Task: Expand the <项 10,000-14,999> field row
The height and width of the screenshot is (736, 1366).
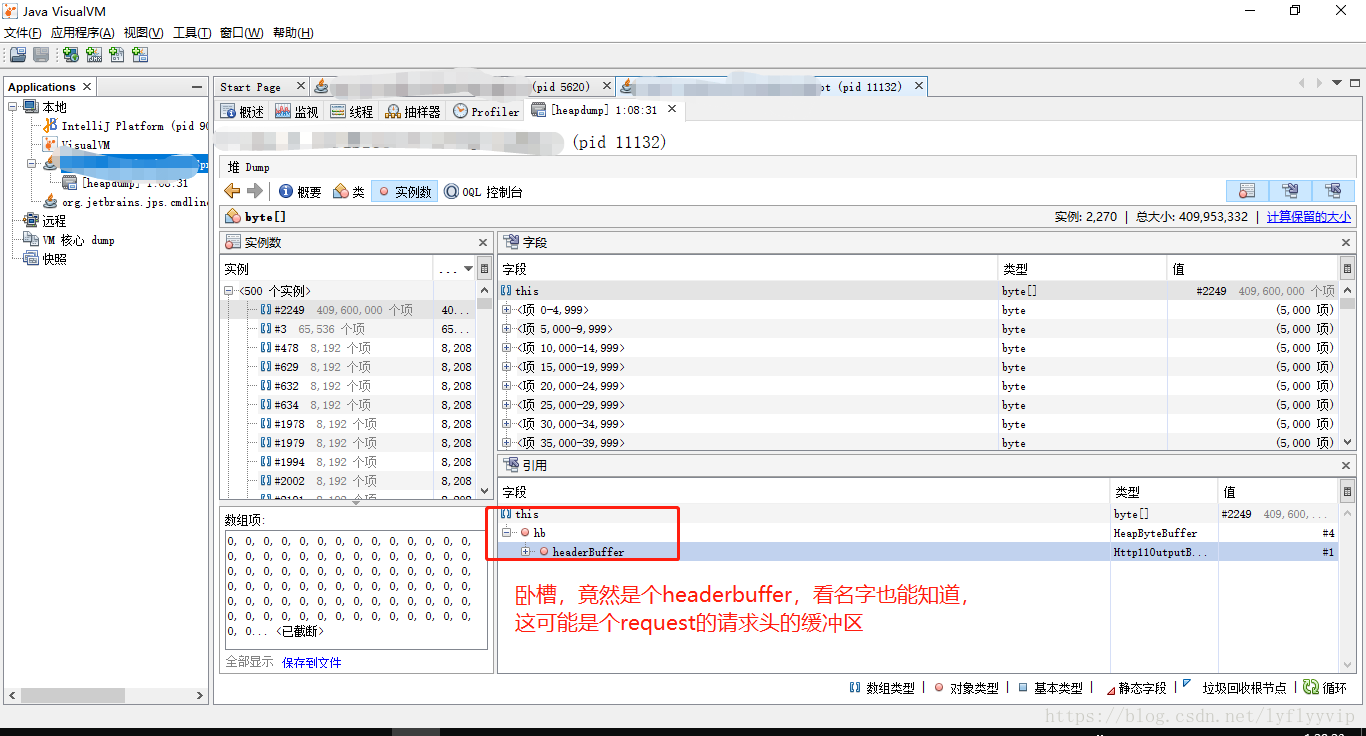Action: pyautogui.click(x=507, y=348)
